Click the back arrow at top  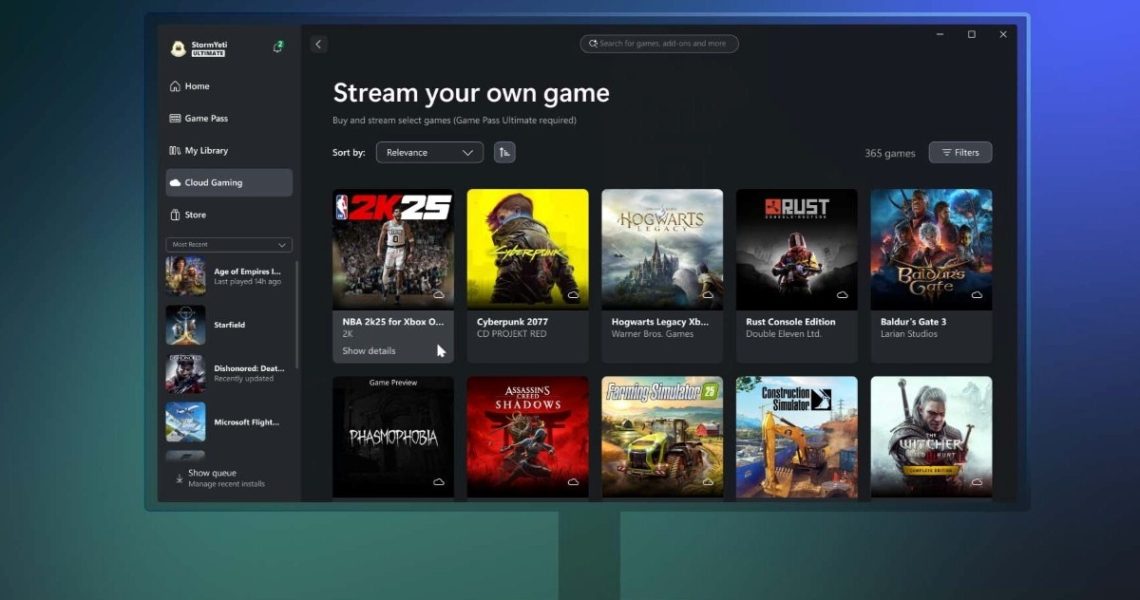click(318, 44)
